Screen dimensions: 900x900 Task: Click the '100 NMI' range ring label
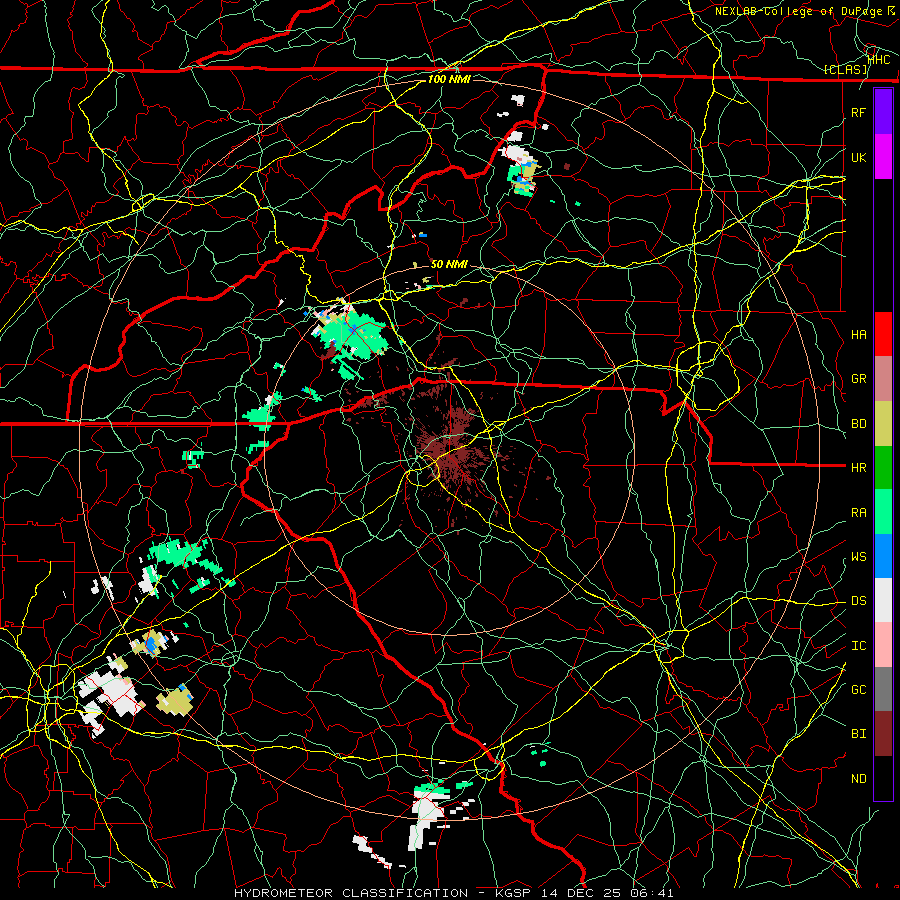(449, 79)
